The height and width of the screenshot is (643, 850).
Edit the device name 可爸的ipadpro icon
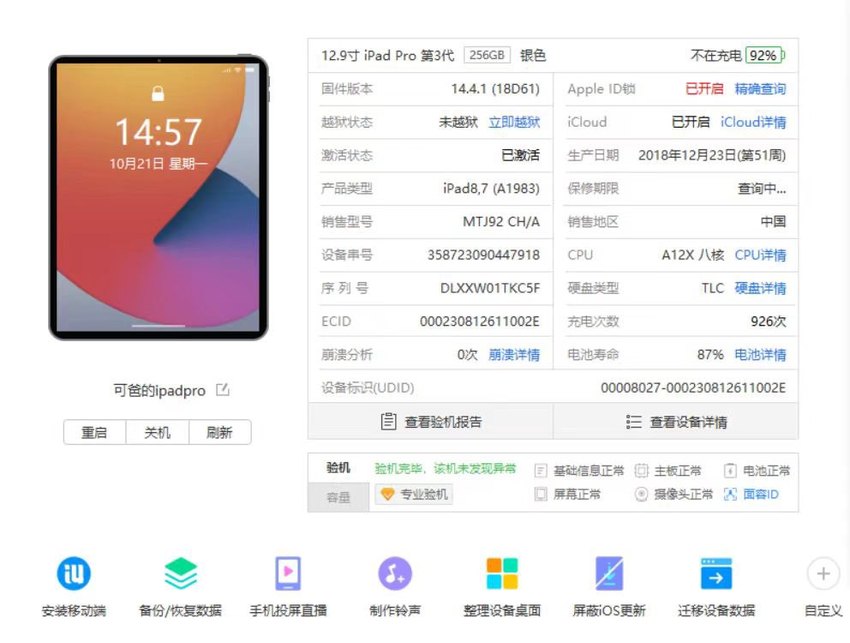[223, 390]
